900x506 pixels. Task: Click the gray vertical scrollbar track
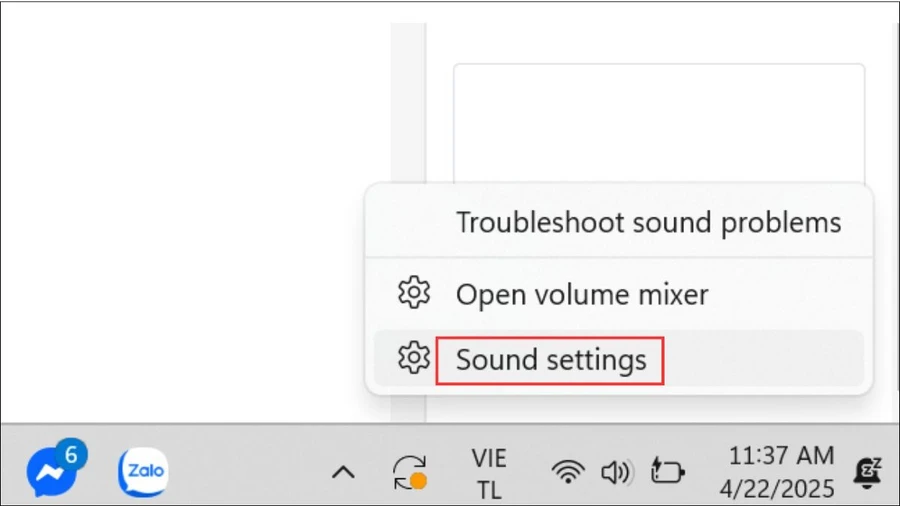coord(408,103)
